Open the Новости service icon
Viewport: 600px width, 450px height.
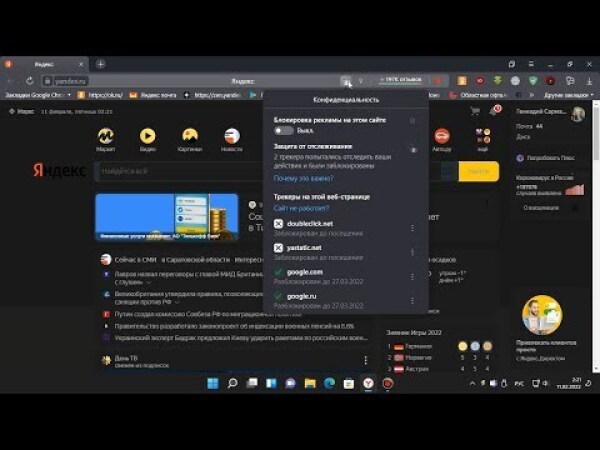point(231,136)
